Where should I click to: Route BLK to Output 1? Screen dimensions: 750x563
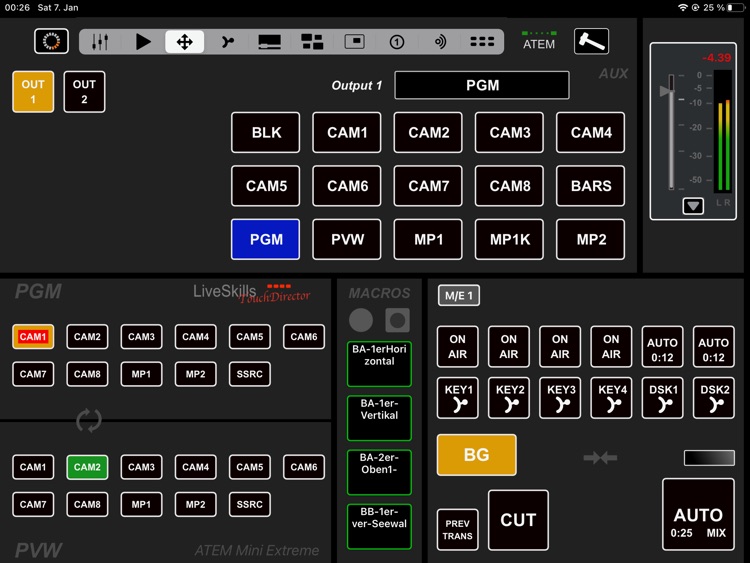(x=265, y=132)
